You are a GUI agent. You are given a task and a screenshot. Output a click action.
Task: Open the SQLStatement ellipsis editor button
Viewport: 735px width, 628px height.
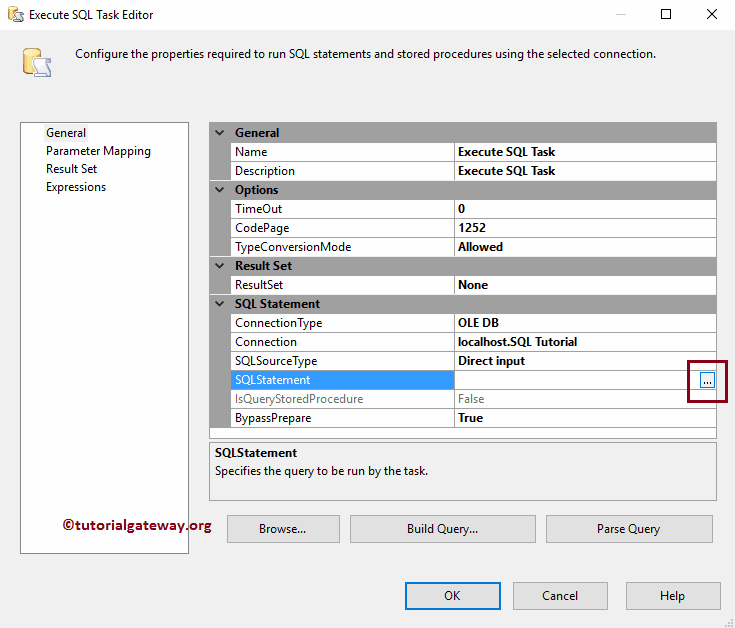(x=707, y=380)
